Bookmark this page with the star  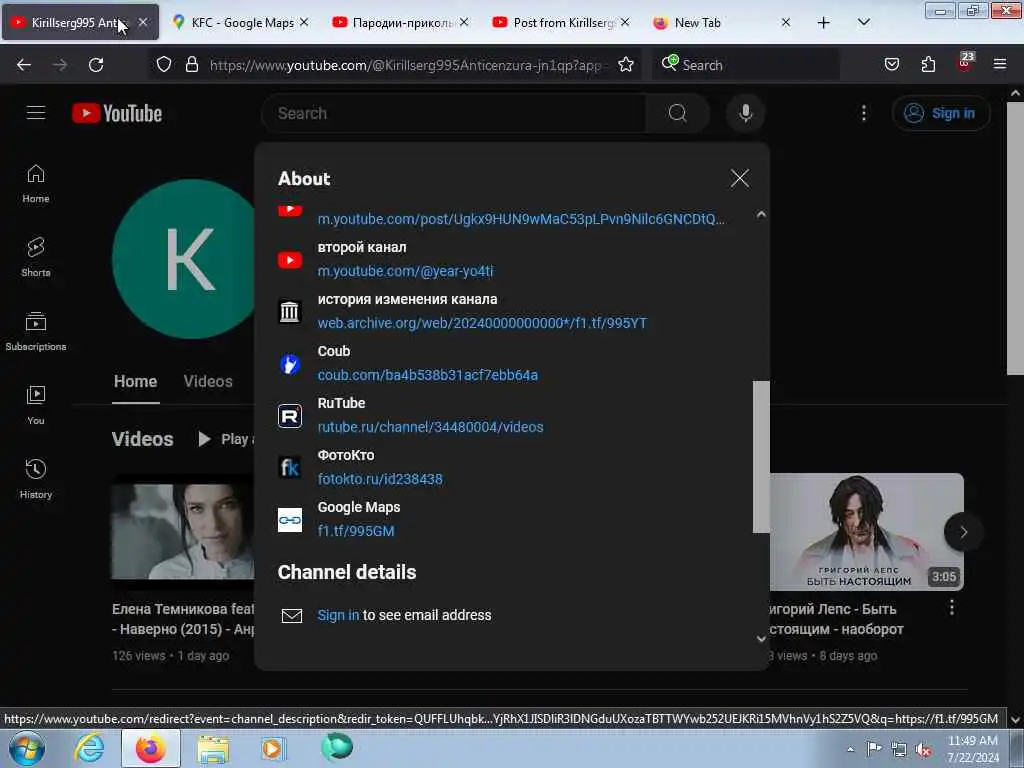[626, 65]
